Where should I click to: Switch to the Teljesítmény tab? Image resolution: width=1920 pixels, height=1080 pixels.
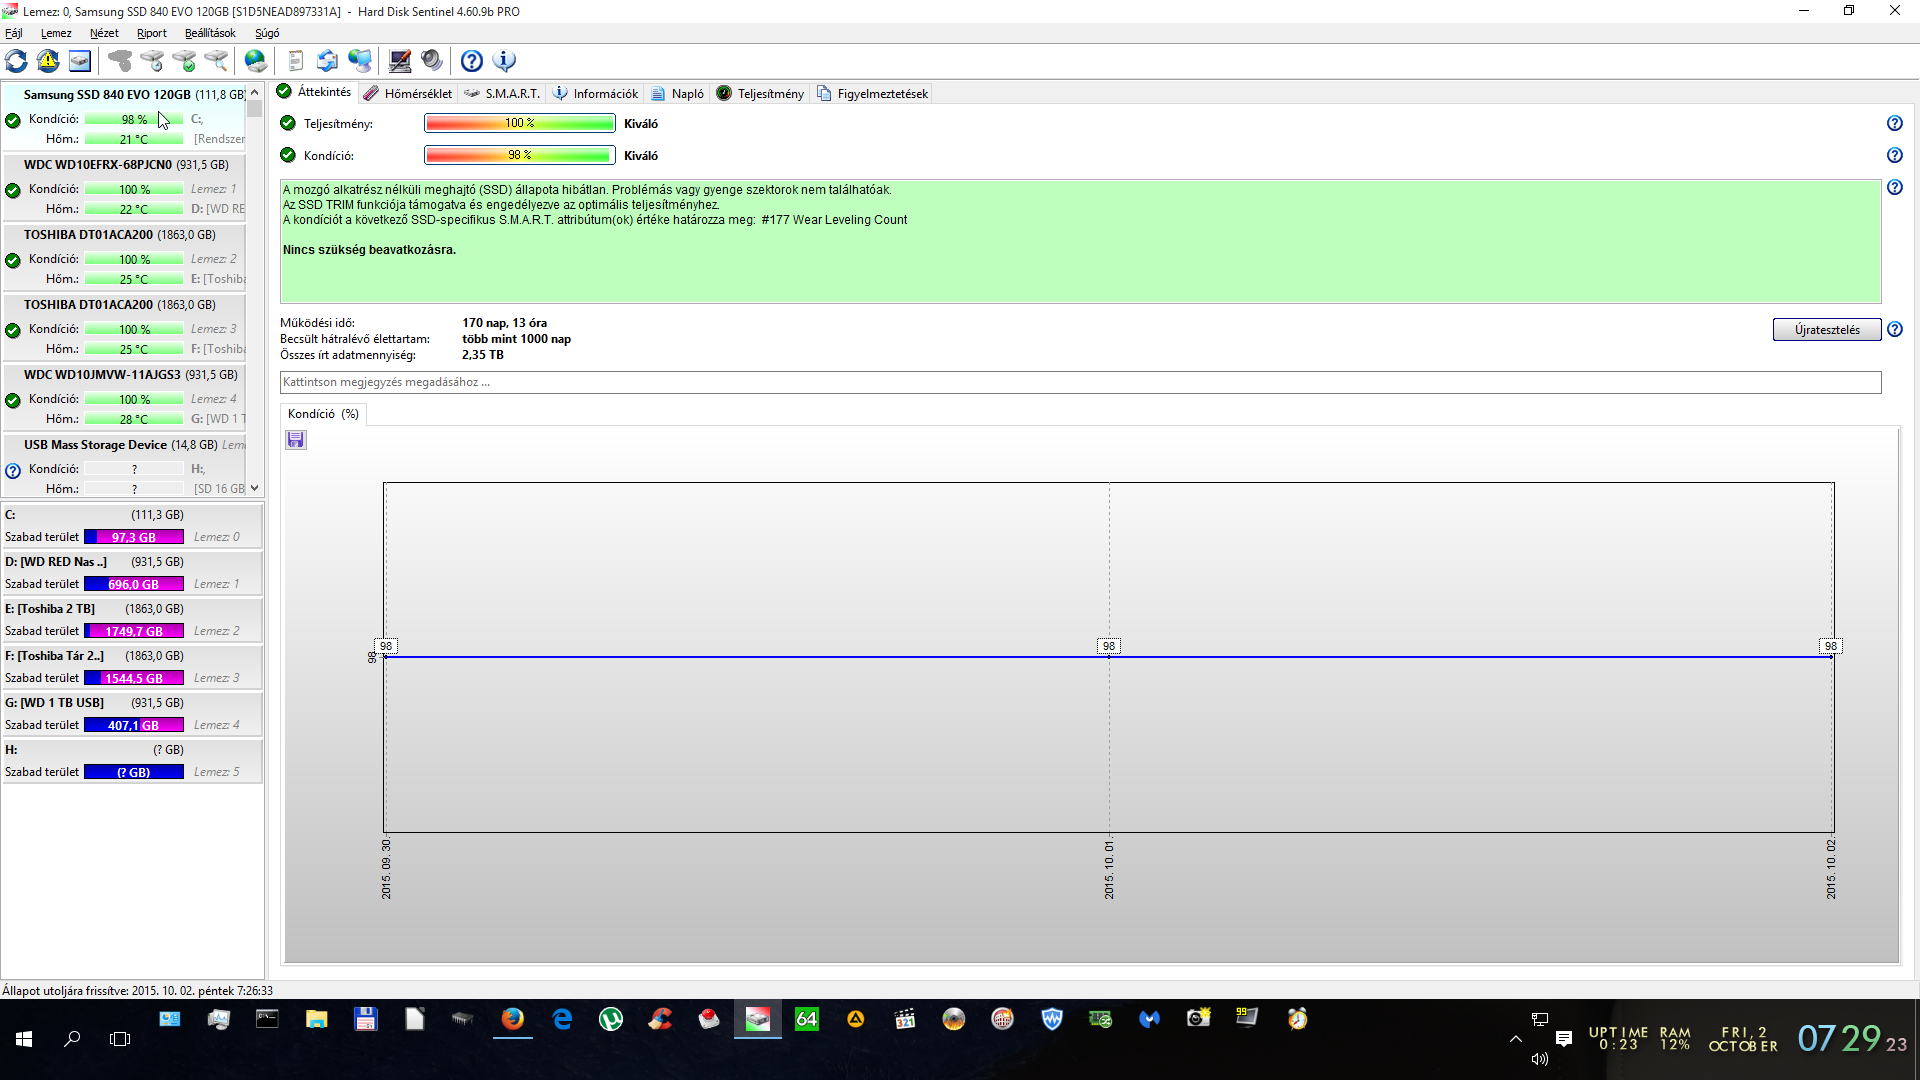coord(761,93)
